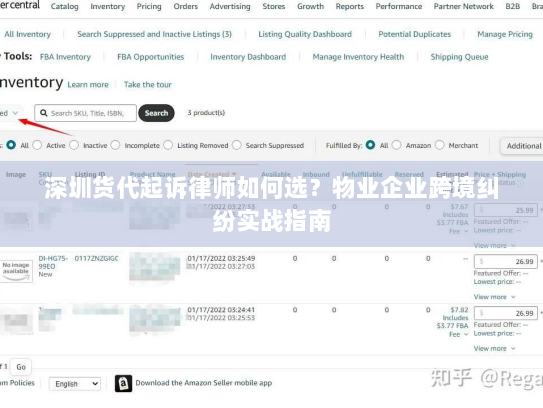This screenshot has height=408, width=543.
Task: Open the Pricing menu
Action: click(149, 7)
